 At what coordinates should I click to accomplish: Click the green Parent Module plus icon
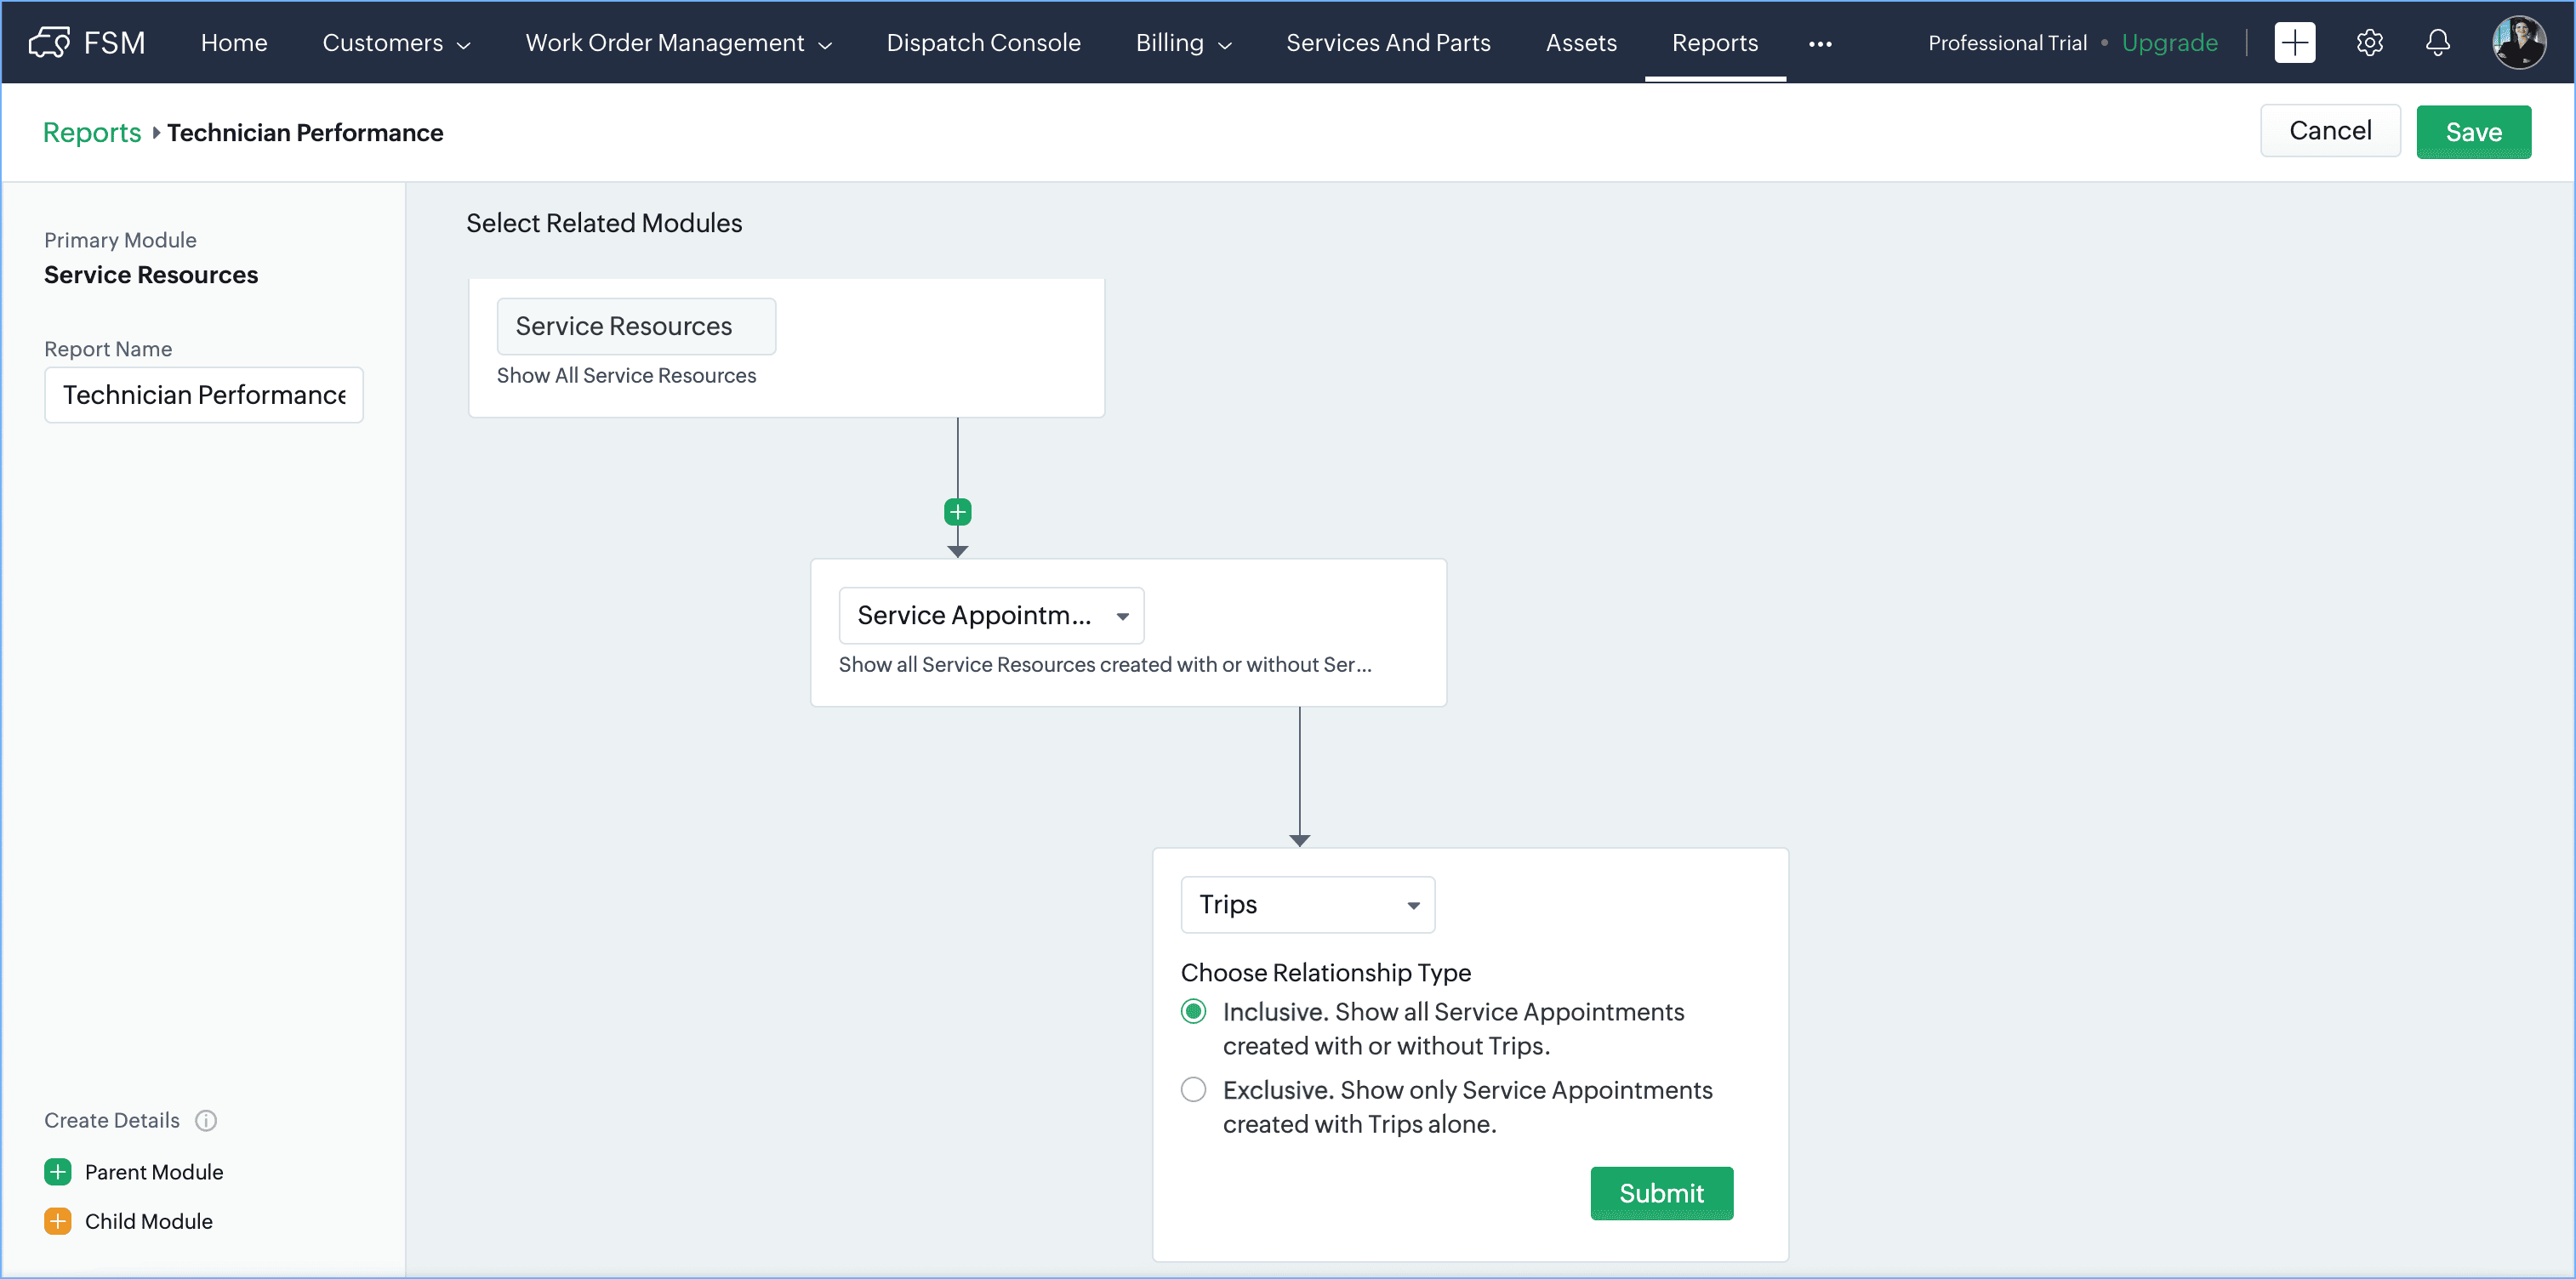tap(58, 1172)
